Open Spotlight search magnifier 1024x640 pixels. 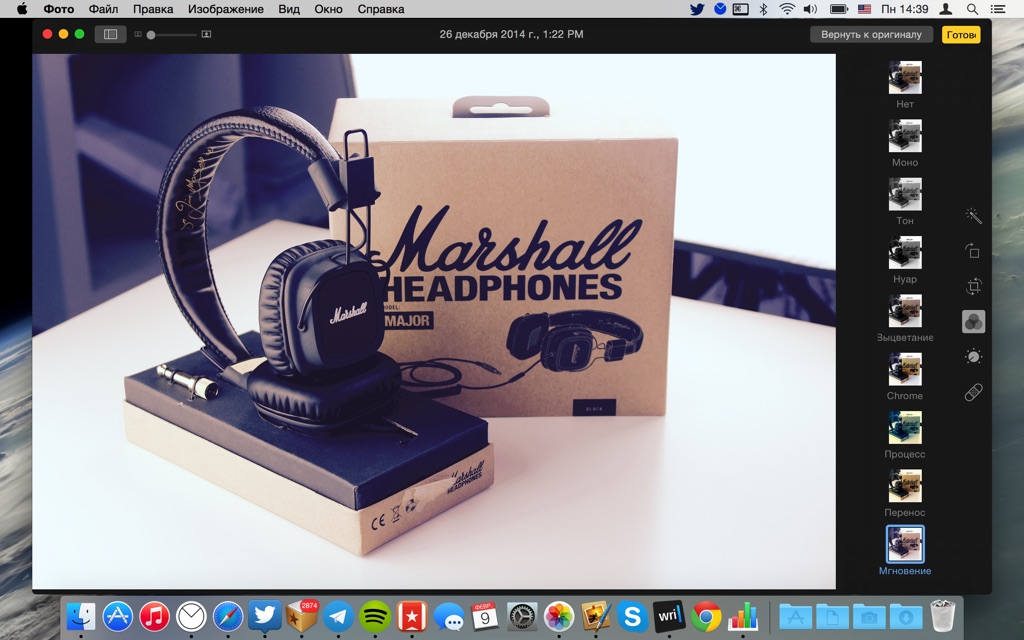coord(972,9)
